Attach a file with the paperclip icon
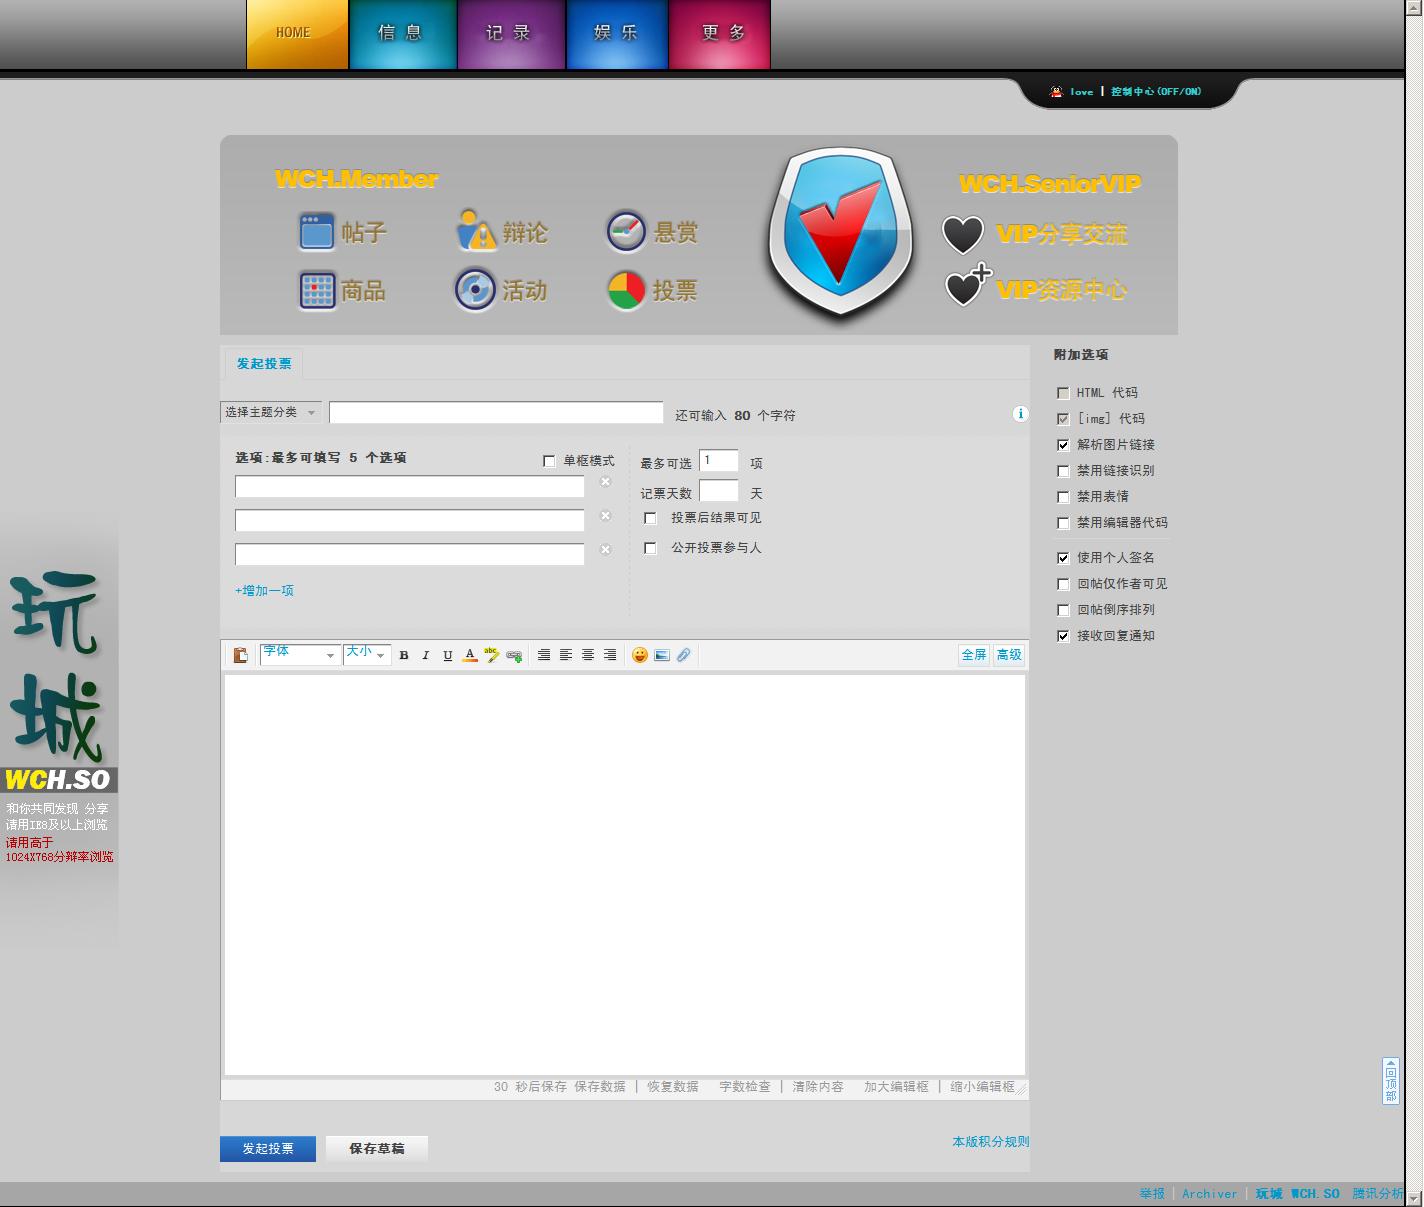The height and width of the screenshot is (1207, 1424). (684, 655)
